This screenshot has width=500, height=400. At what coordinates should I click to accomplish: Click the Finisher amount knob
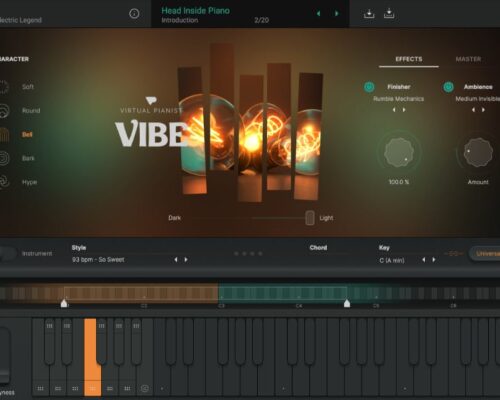399,153
